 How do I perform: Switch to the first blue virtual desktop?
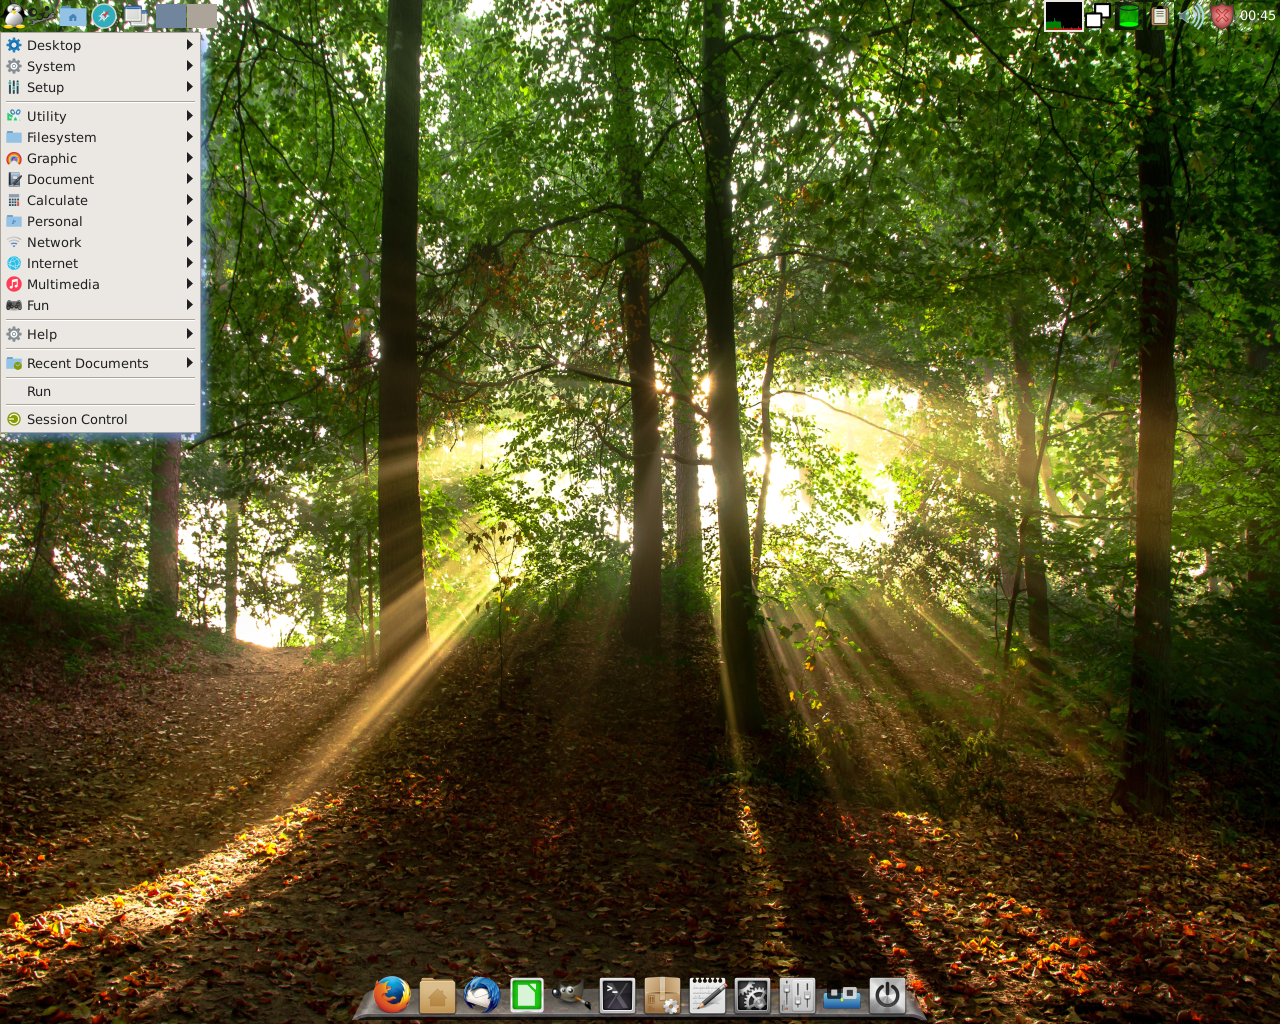[170, 15]
